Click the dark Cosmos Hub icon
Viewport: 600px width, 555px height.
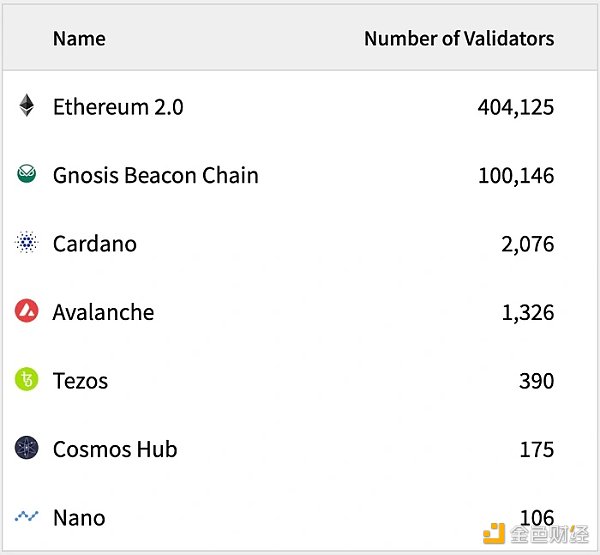(27, 448)
